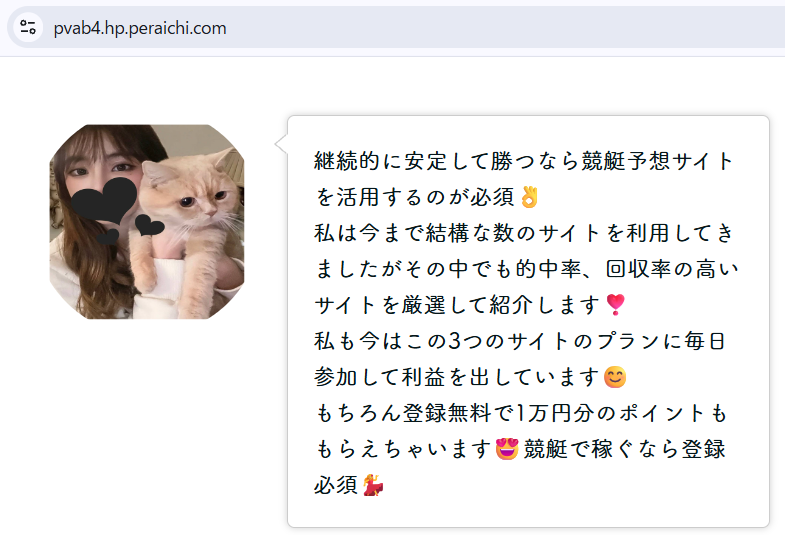
Task: Click the dancer emoji after 必須
Action: click(x=375, y=485)
